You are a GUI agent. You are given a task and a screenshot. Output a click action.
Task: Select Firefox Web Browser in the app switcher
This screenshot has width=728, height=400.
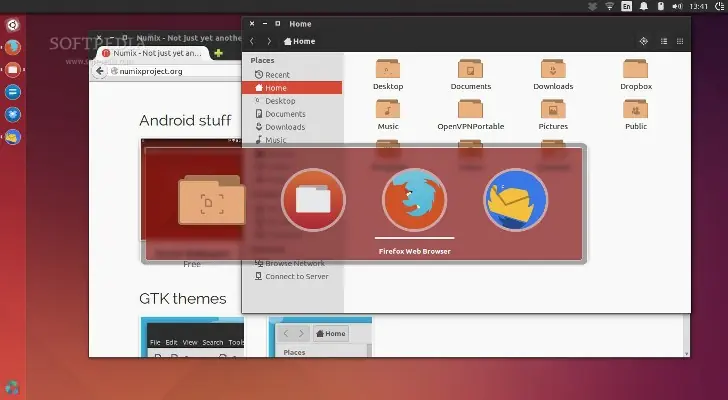pyautogui.click(x=415, y=200)
